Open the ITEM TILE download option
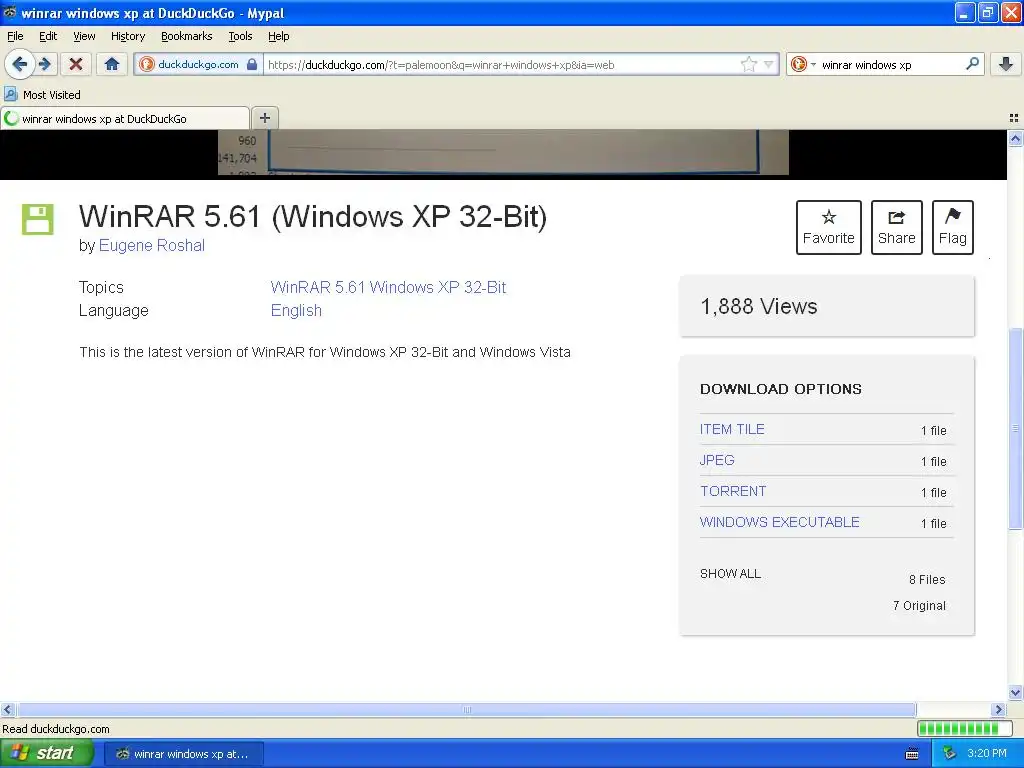 pyautogui.click(x=731, y=429)
